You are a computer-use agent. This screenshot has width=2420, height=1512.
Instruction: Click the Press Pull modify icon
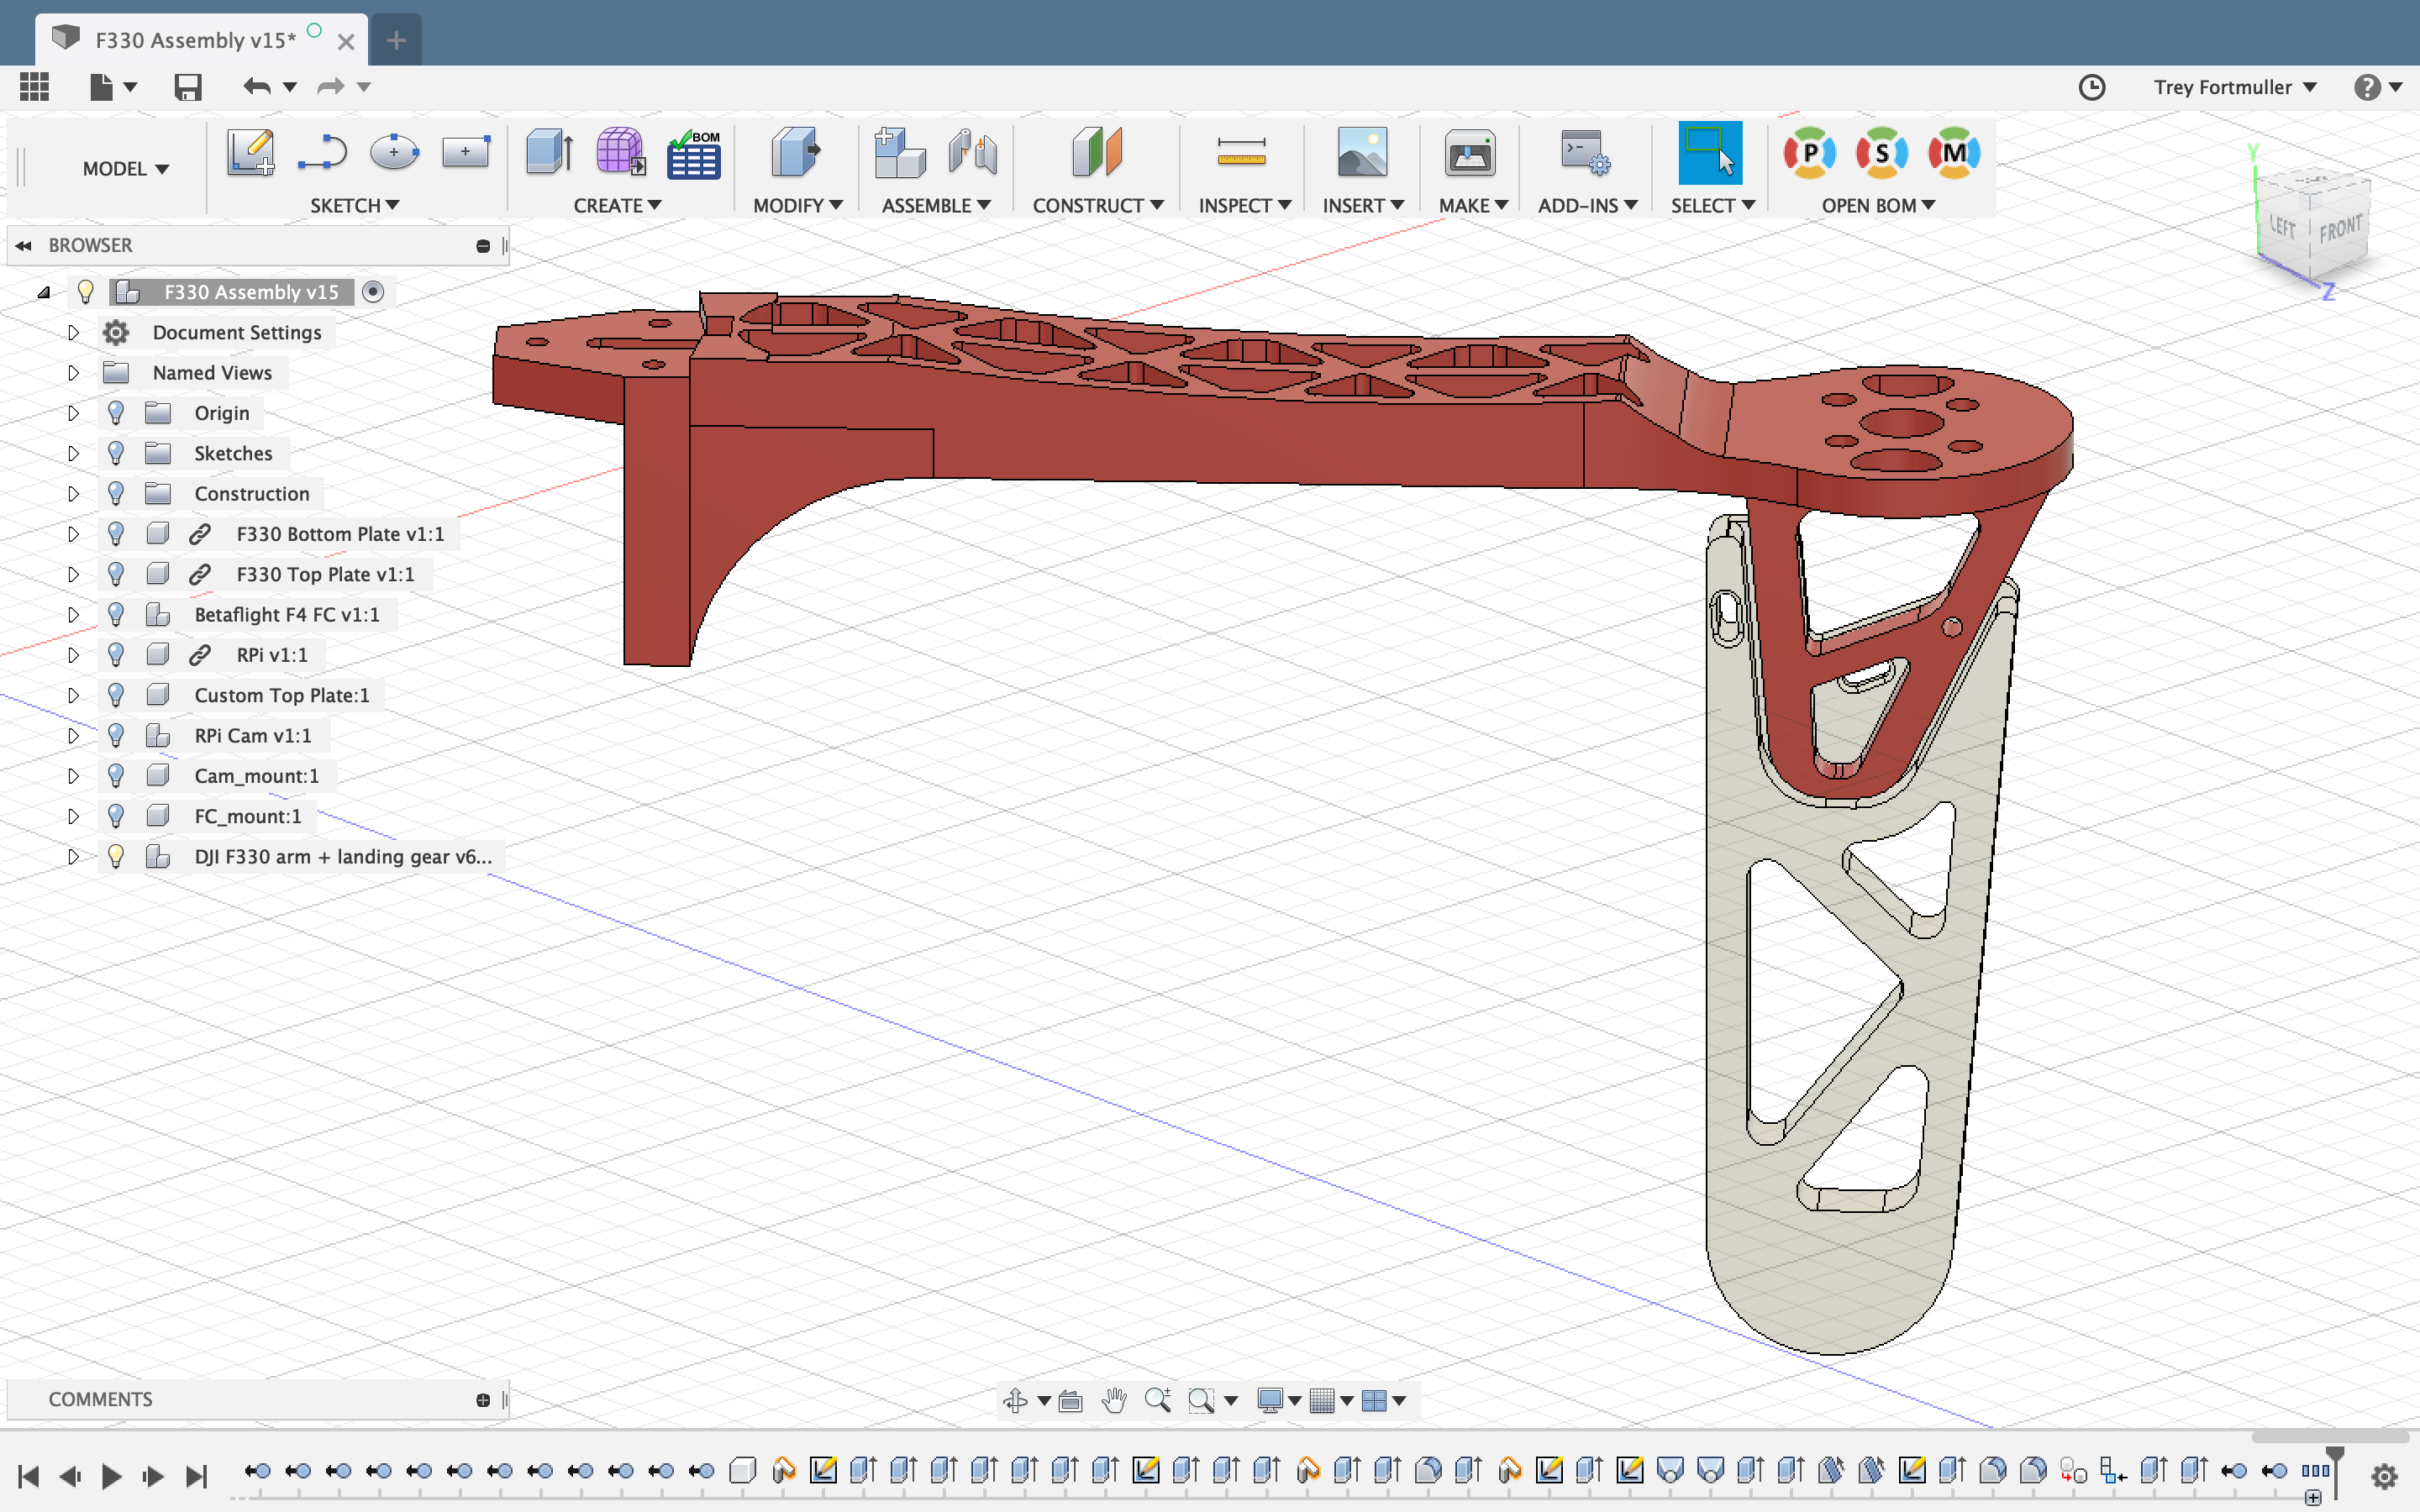(x=795, y=153)
